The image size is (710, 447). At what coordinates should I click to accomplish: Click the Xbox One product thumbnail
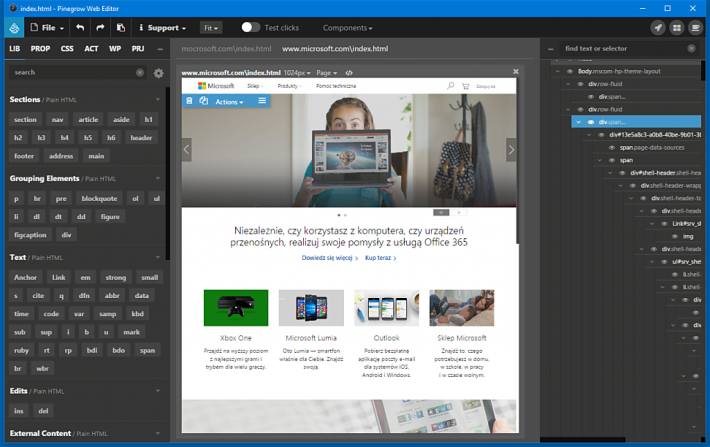pyautogui.click(x=236, y=308)
